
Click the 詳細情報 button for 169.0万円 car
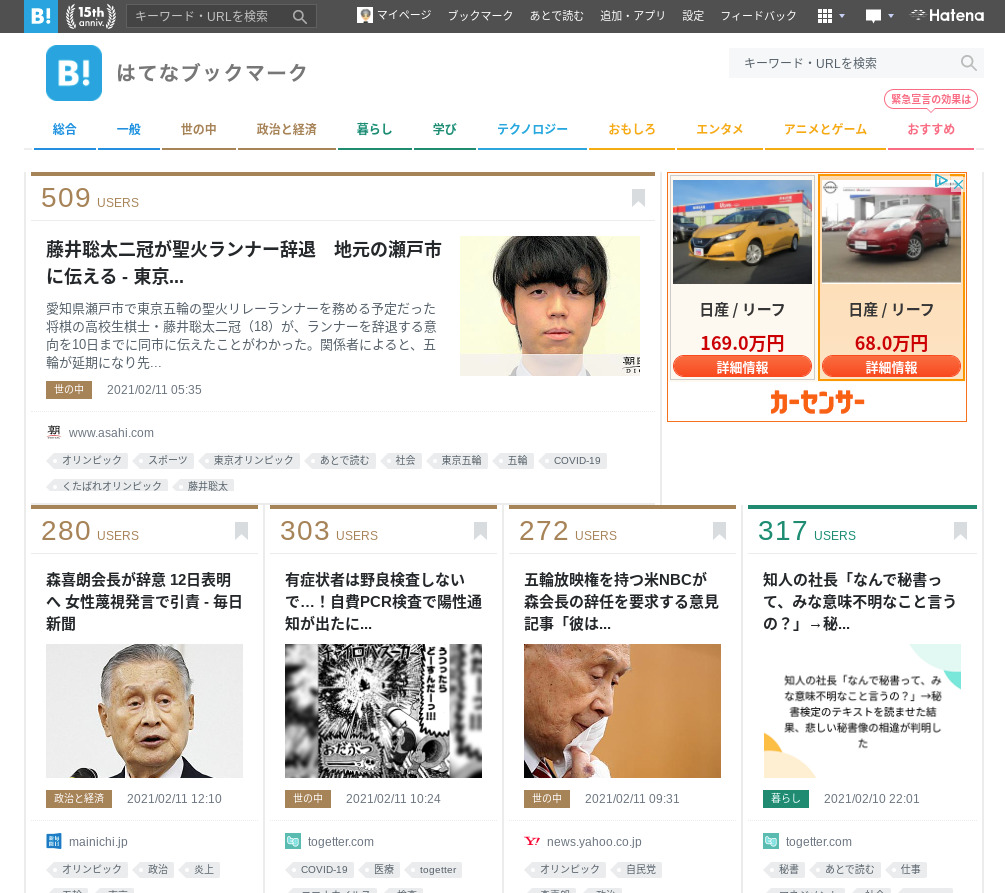click(x=742, y=367)
